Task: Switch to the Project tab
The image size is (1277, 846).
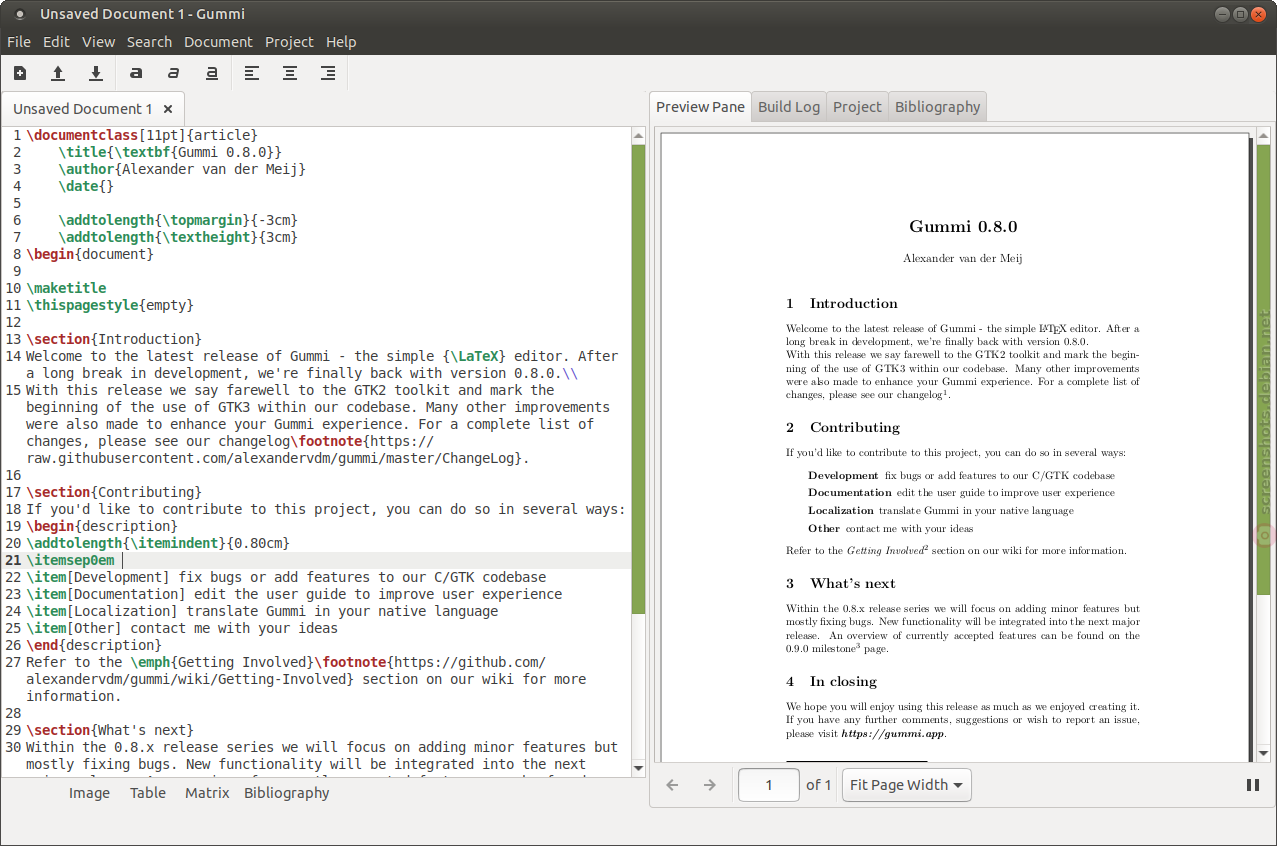Action: coord(857,107)
